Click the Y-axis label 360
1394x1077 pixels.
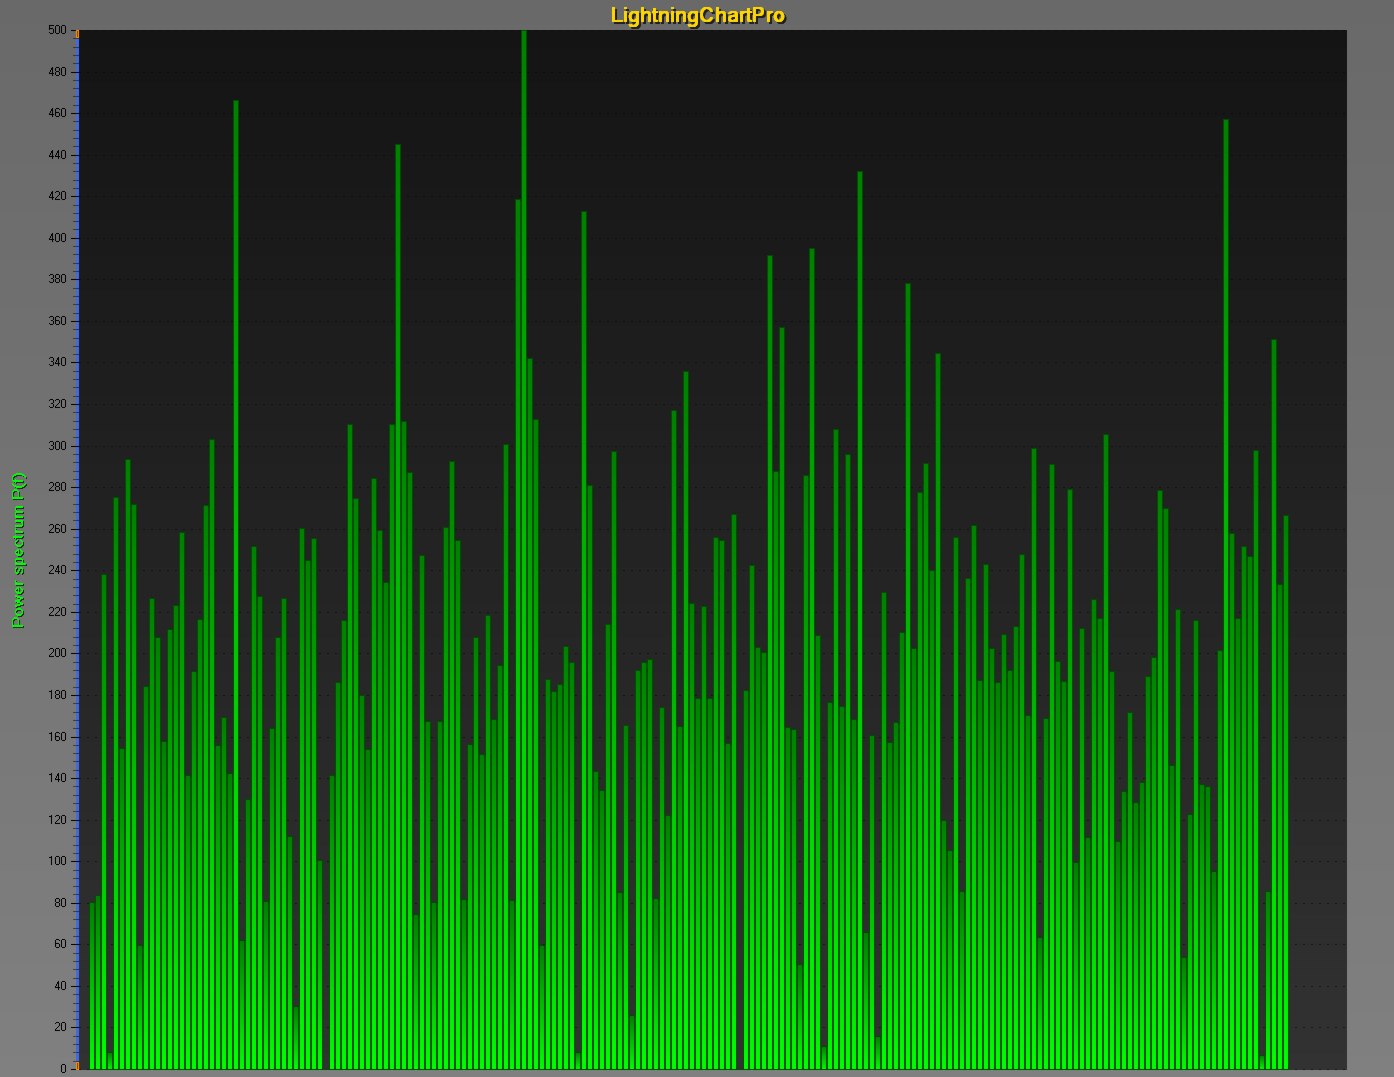(x=57, y=321)
